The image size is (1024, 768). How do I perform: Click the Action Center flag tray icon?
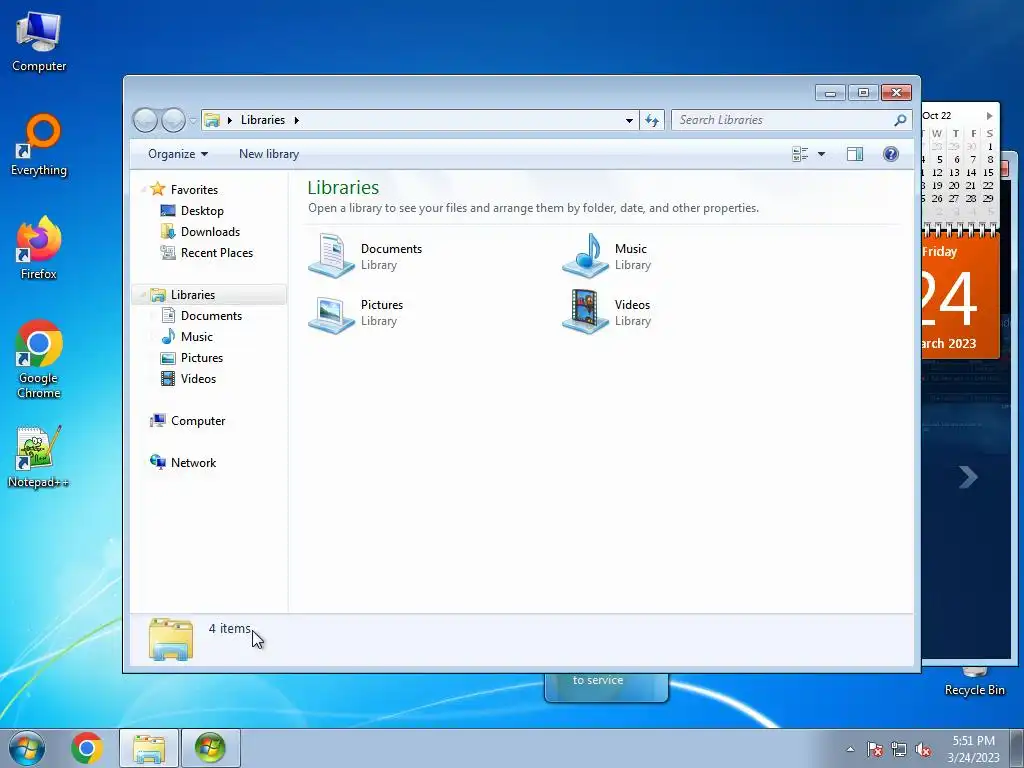(875, 749)
